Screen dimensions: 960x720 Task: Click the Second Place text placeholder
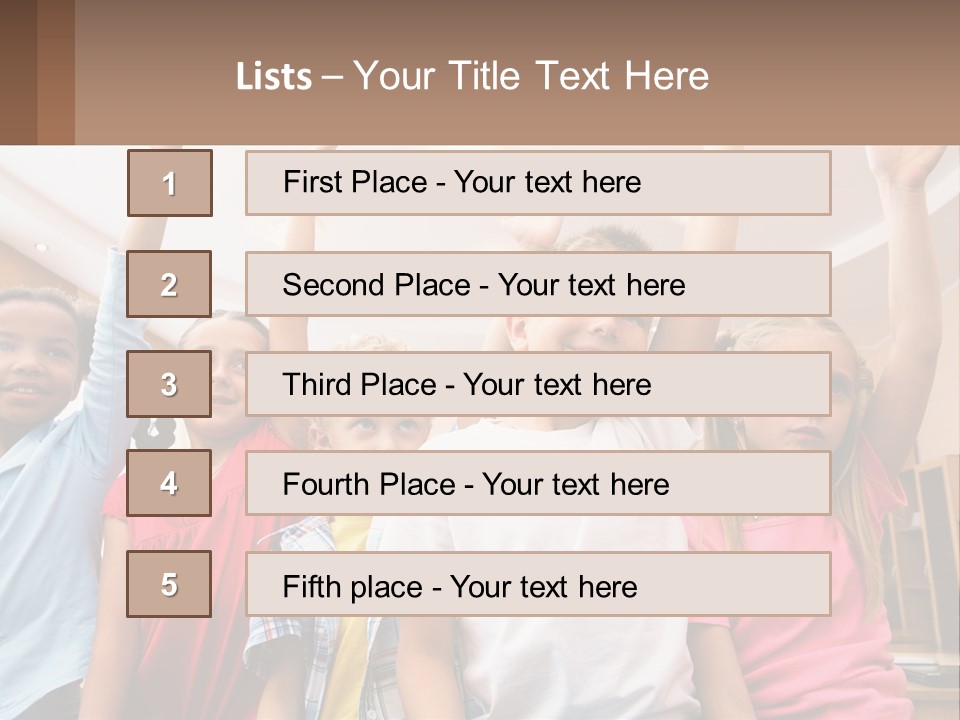point(538,285)
